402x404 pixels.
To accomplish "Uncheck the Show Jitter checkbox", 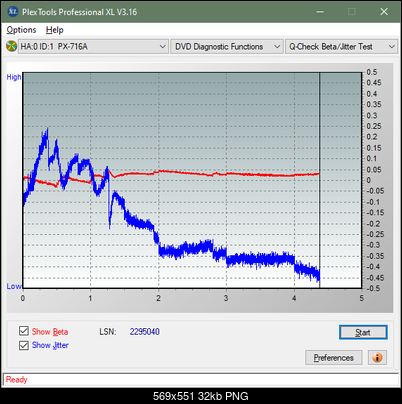I will [24, 345].
